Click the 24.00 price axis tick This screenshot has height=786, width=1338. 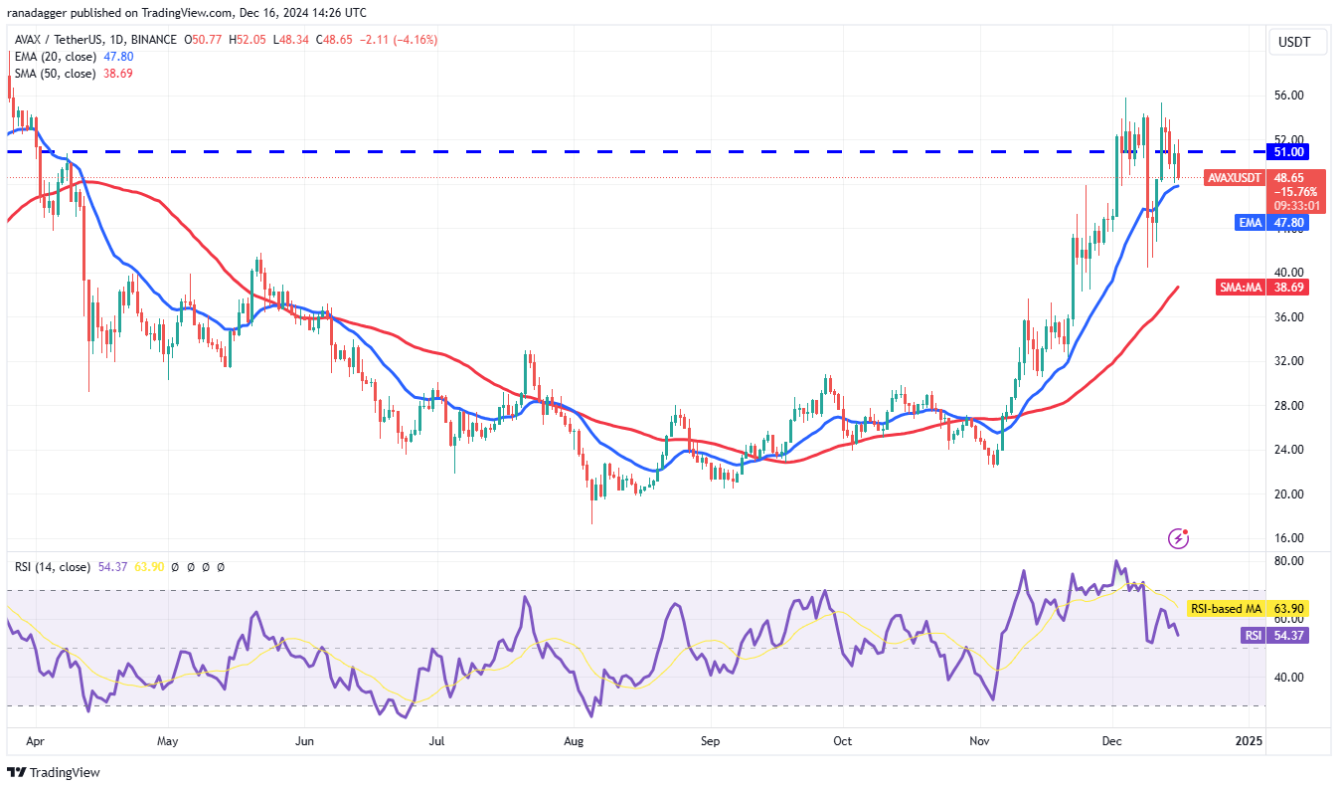click(x=1291, y=450)
